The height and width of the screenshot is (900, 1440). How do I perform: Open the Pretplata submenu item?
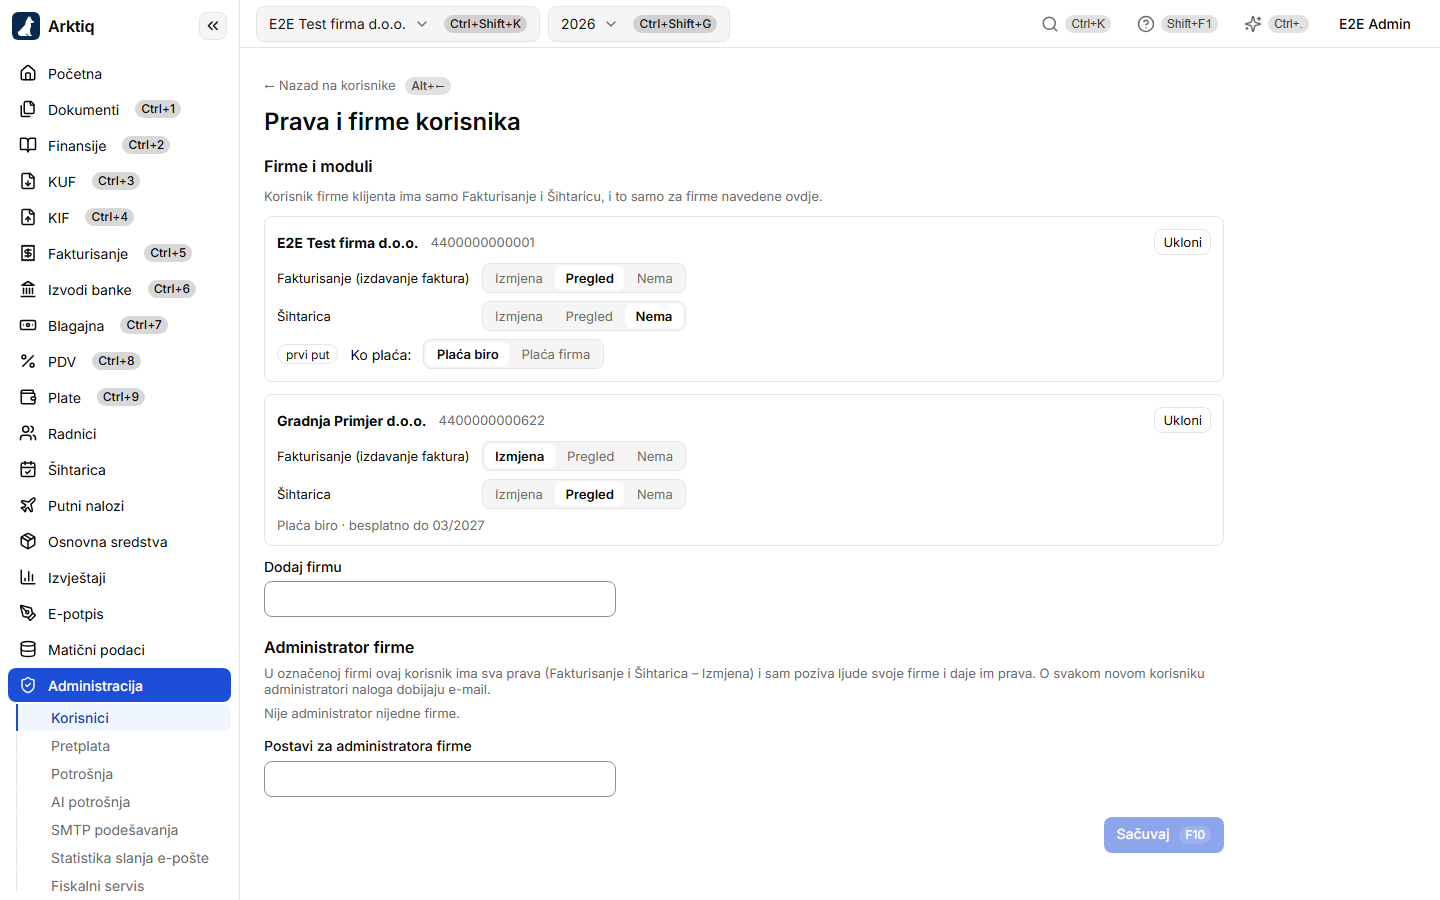tap(124, 746)
